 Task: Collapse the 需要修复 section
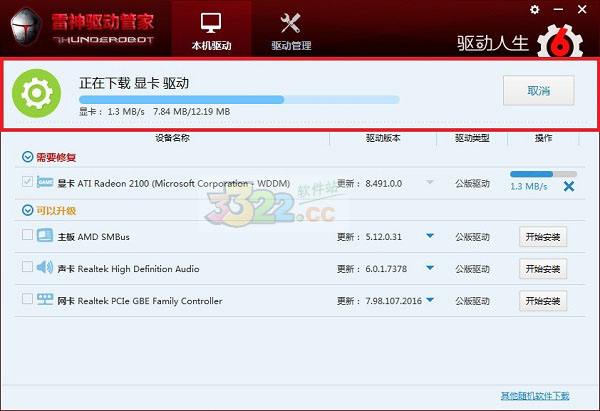pyautogui.click(x=28, y=157)
